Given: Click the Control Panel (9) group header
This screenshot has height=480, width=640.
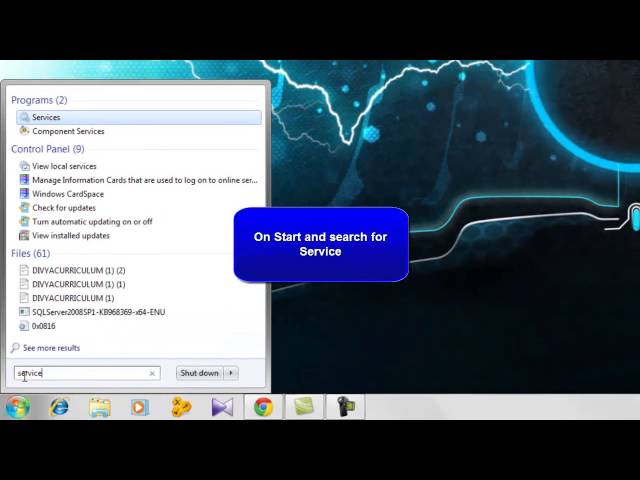Looking at the screenshot, I should tap(48, 149).
